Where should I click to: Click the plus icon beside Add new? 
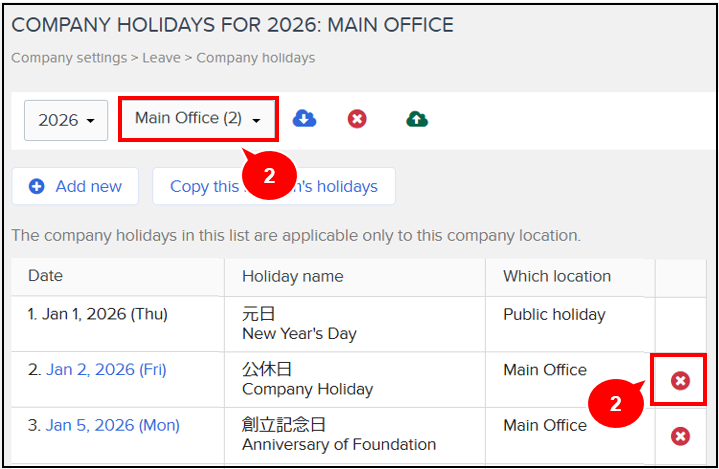(x=37, y=186)
